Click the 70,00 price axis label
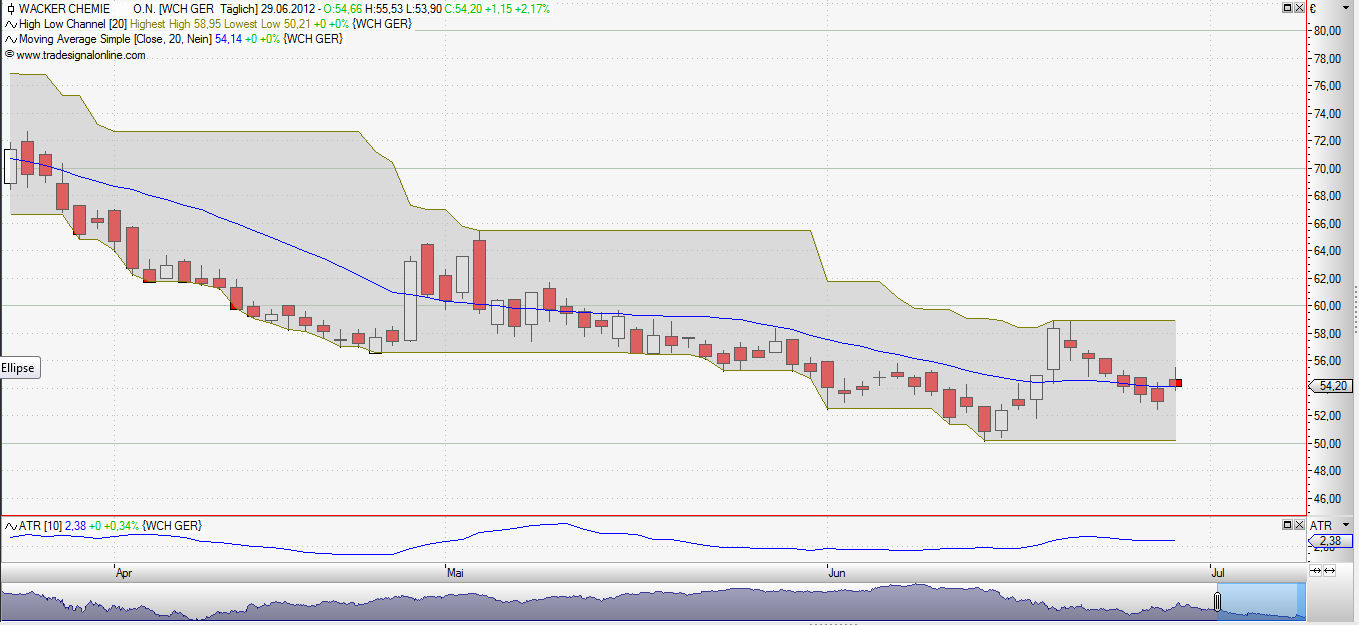This screenshot has height=625, width=1359. click(x=1327, y=169)
